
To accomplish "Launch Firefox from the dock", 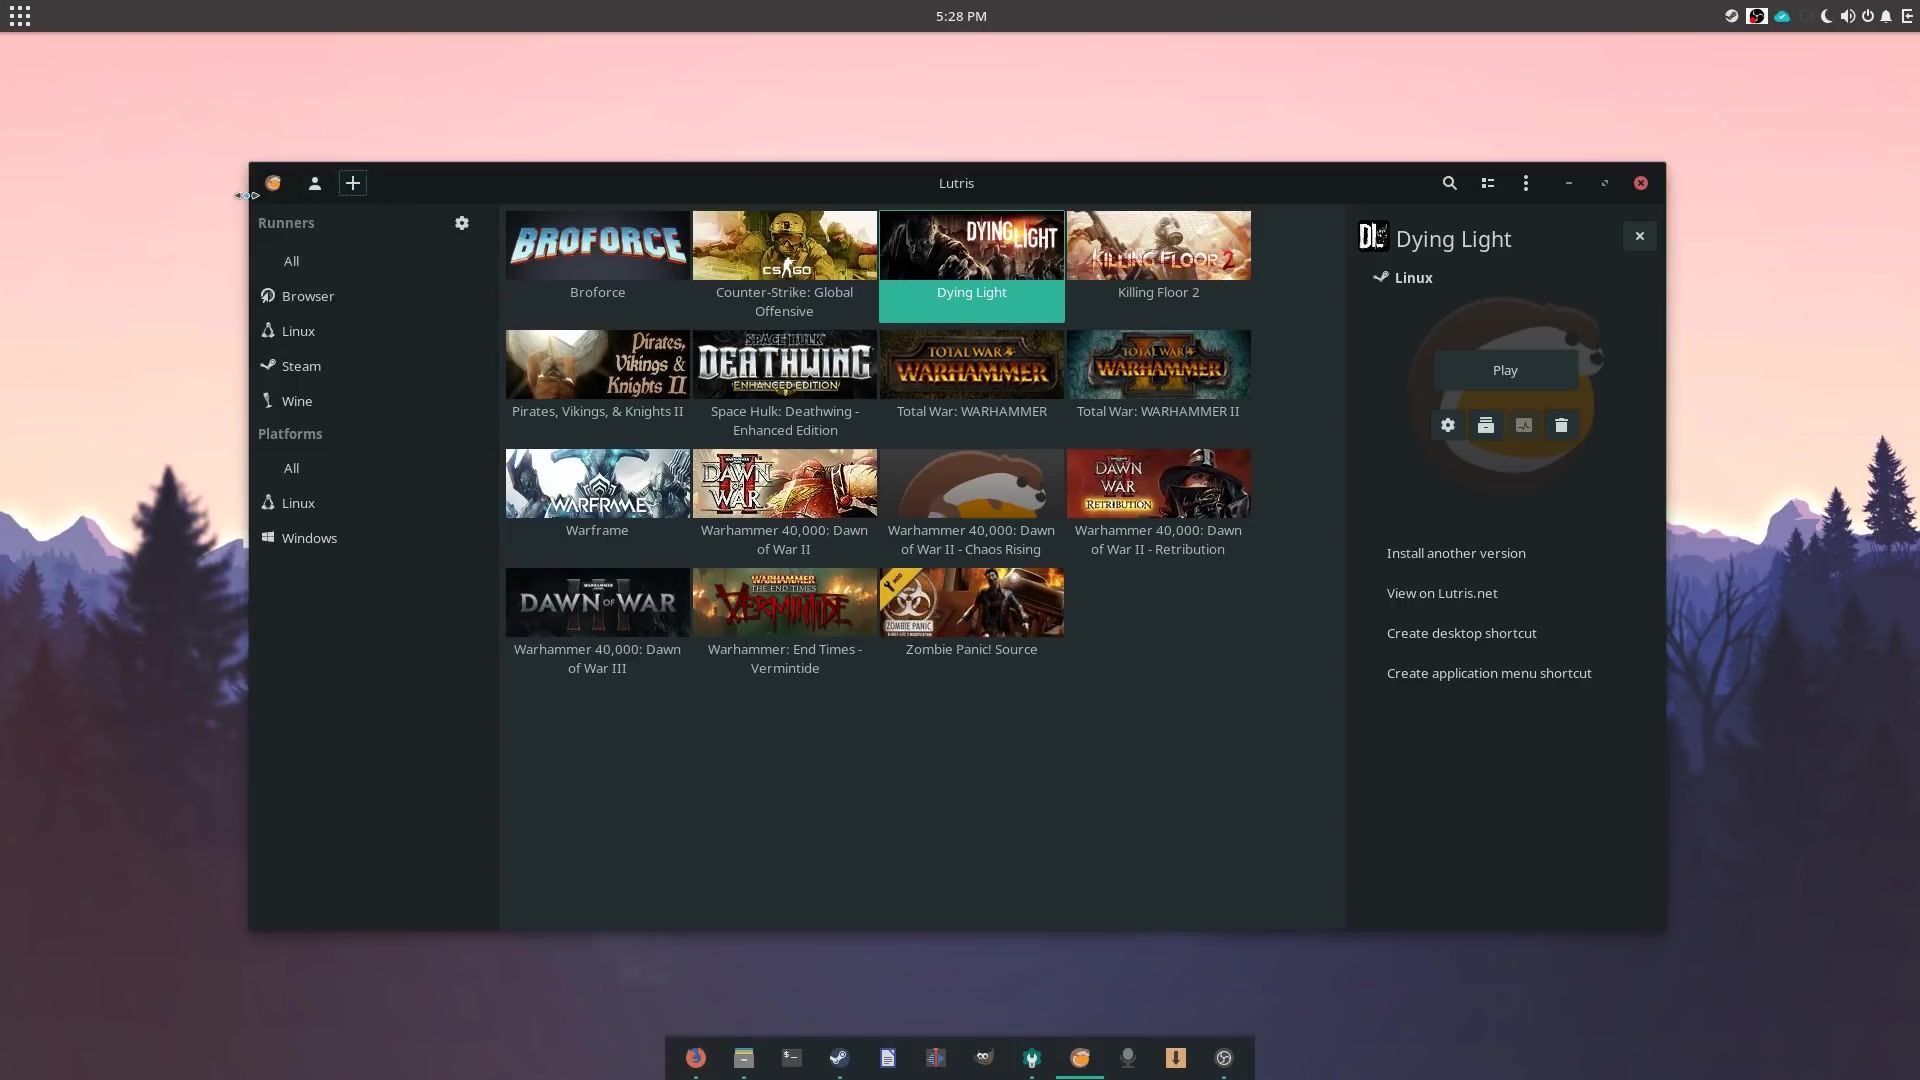I will pos(696,1058).
